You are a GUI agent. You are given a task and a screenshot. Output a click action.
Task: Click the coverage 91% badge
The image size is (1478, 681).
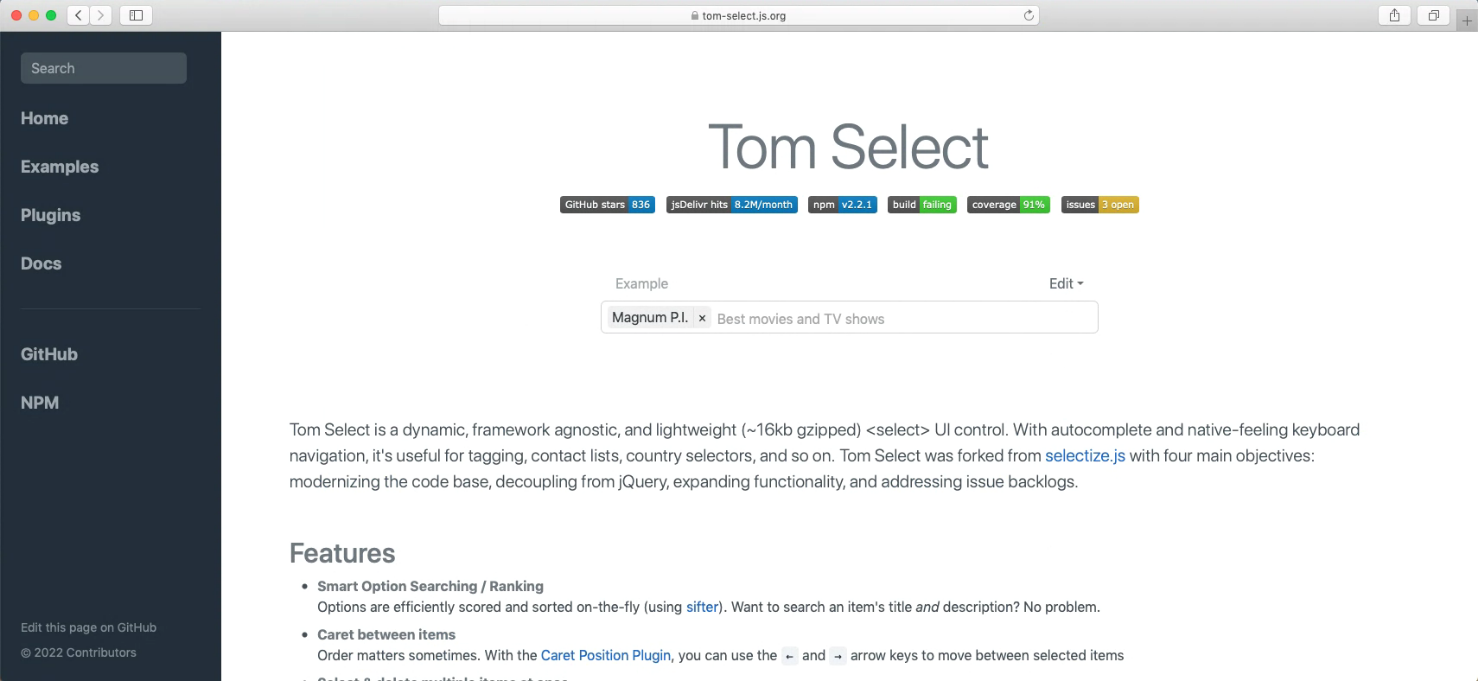point(1008,204)
